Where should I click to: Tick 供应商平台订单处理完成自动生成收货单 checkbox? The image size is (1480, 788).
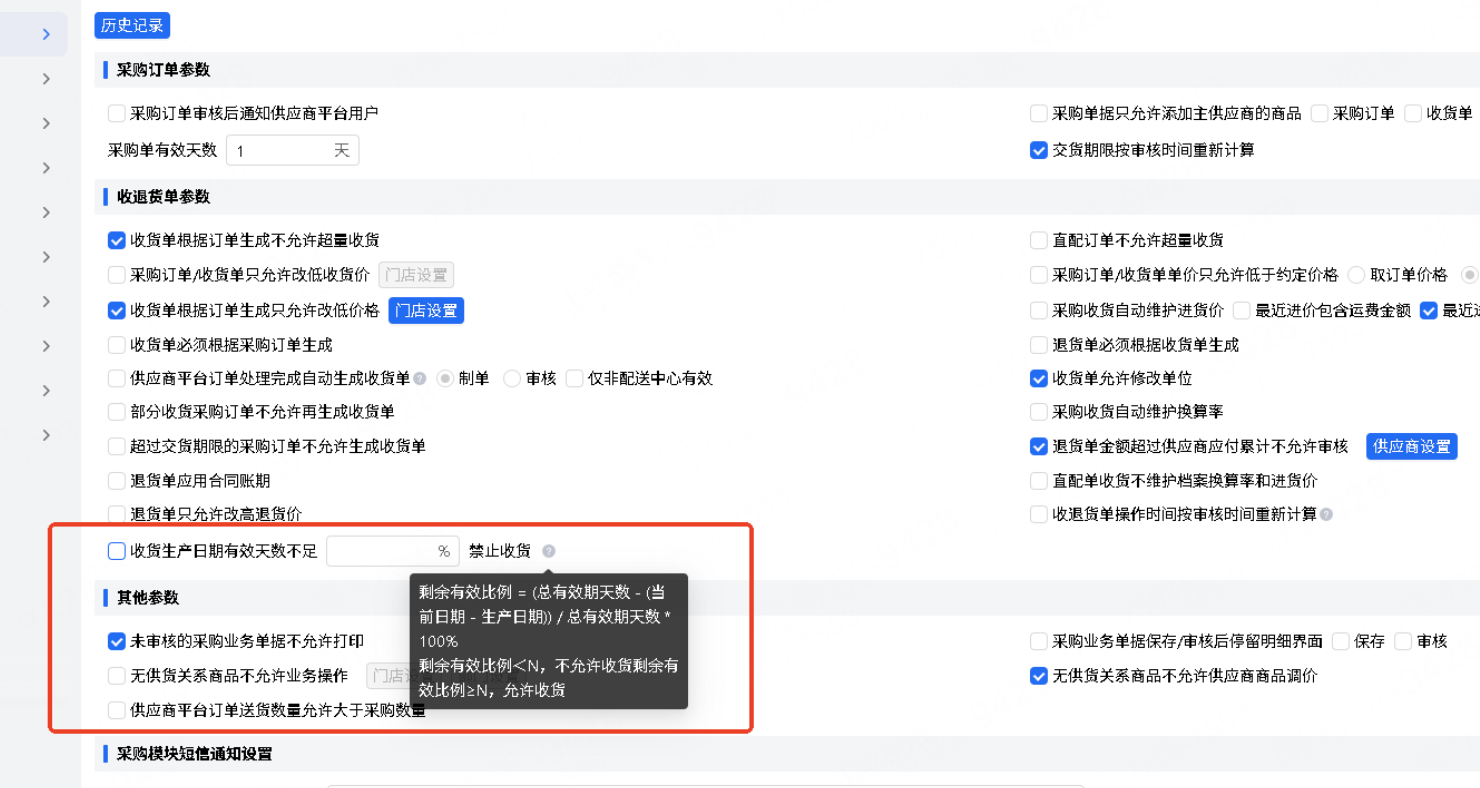coord(117,379)
